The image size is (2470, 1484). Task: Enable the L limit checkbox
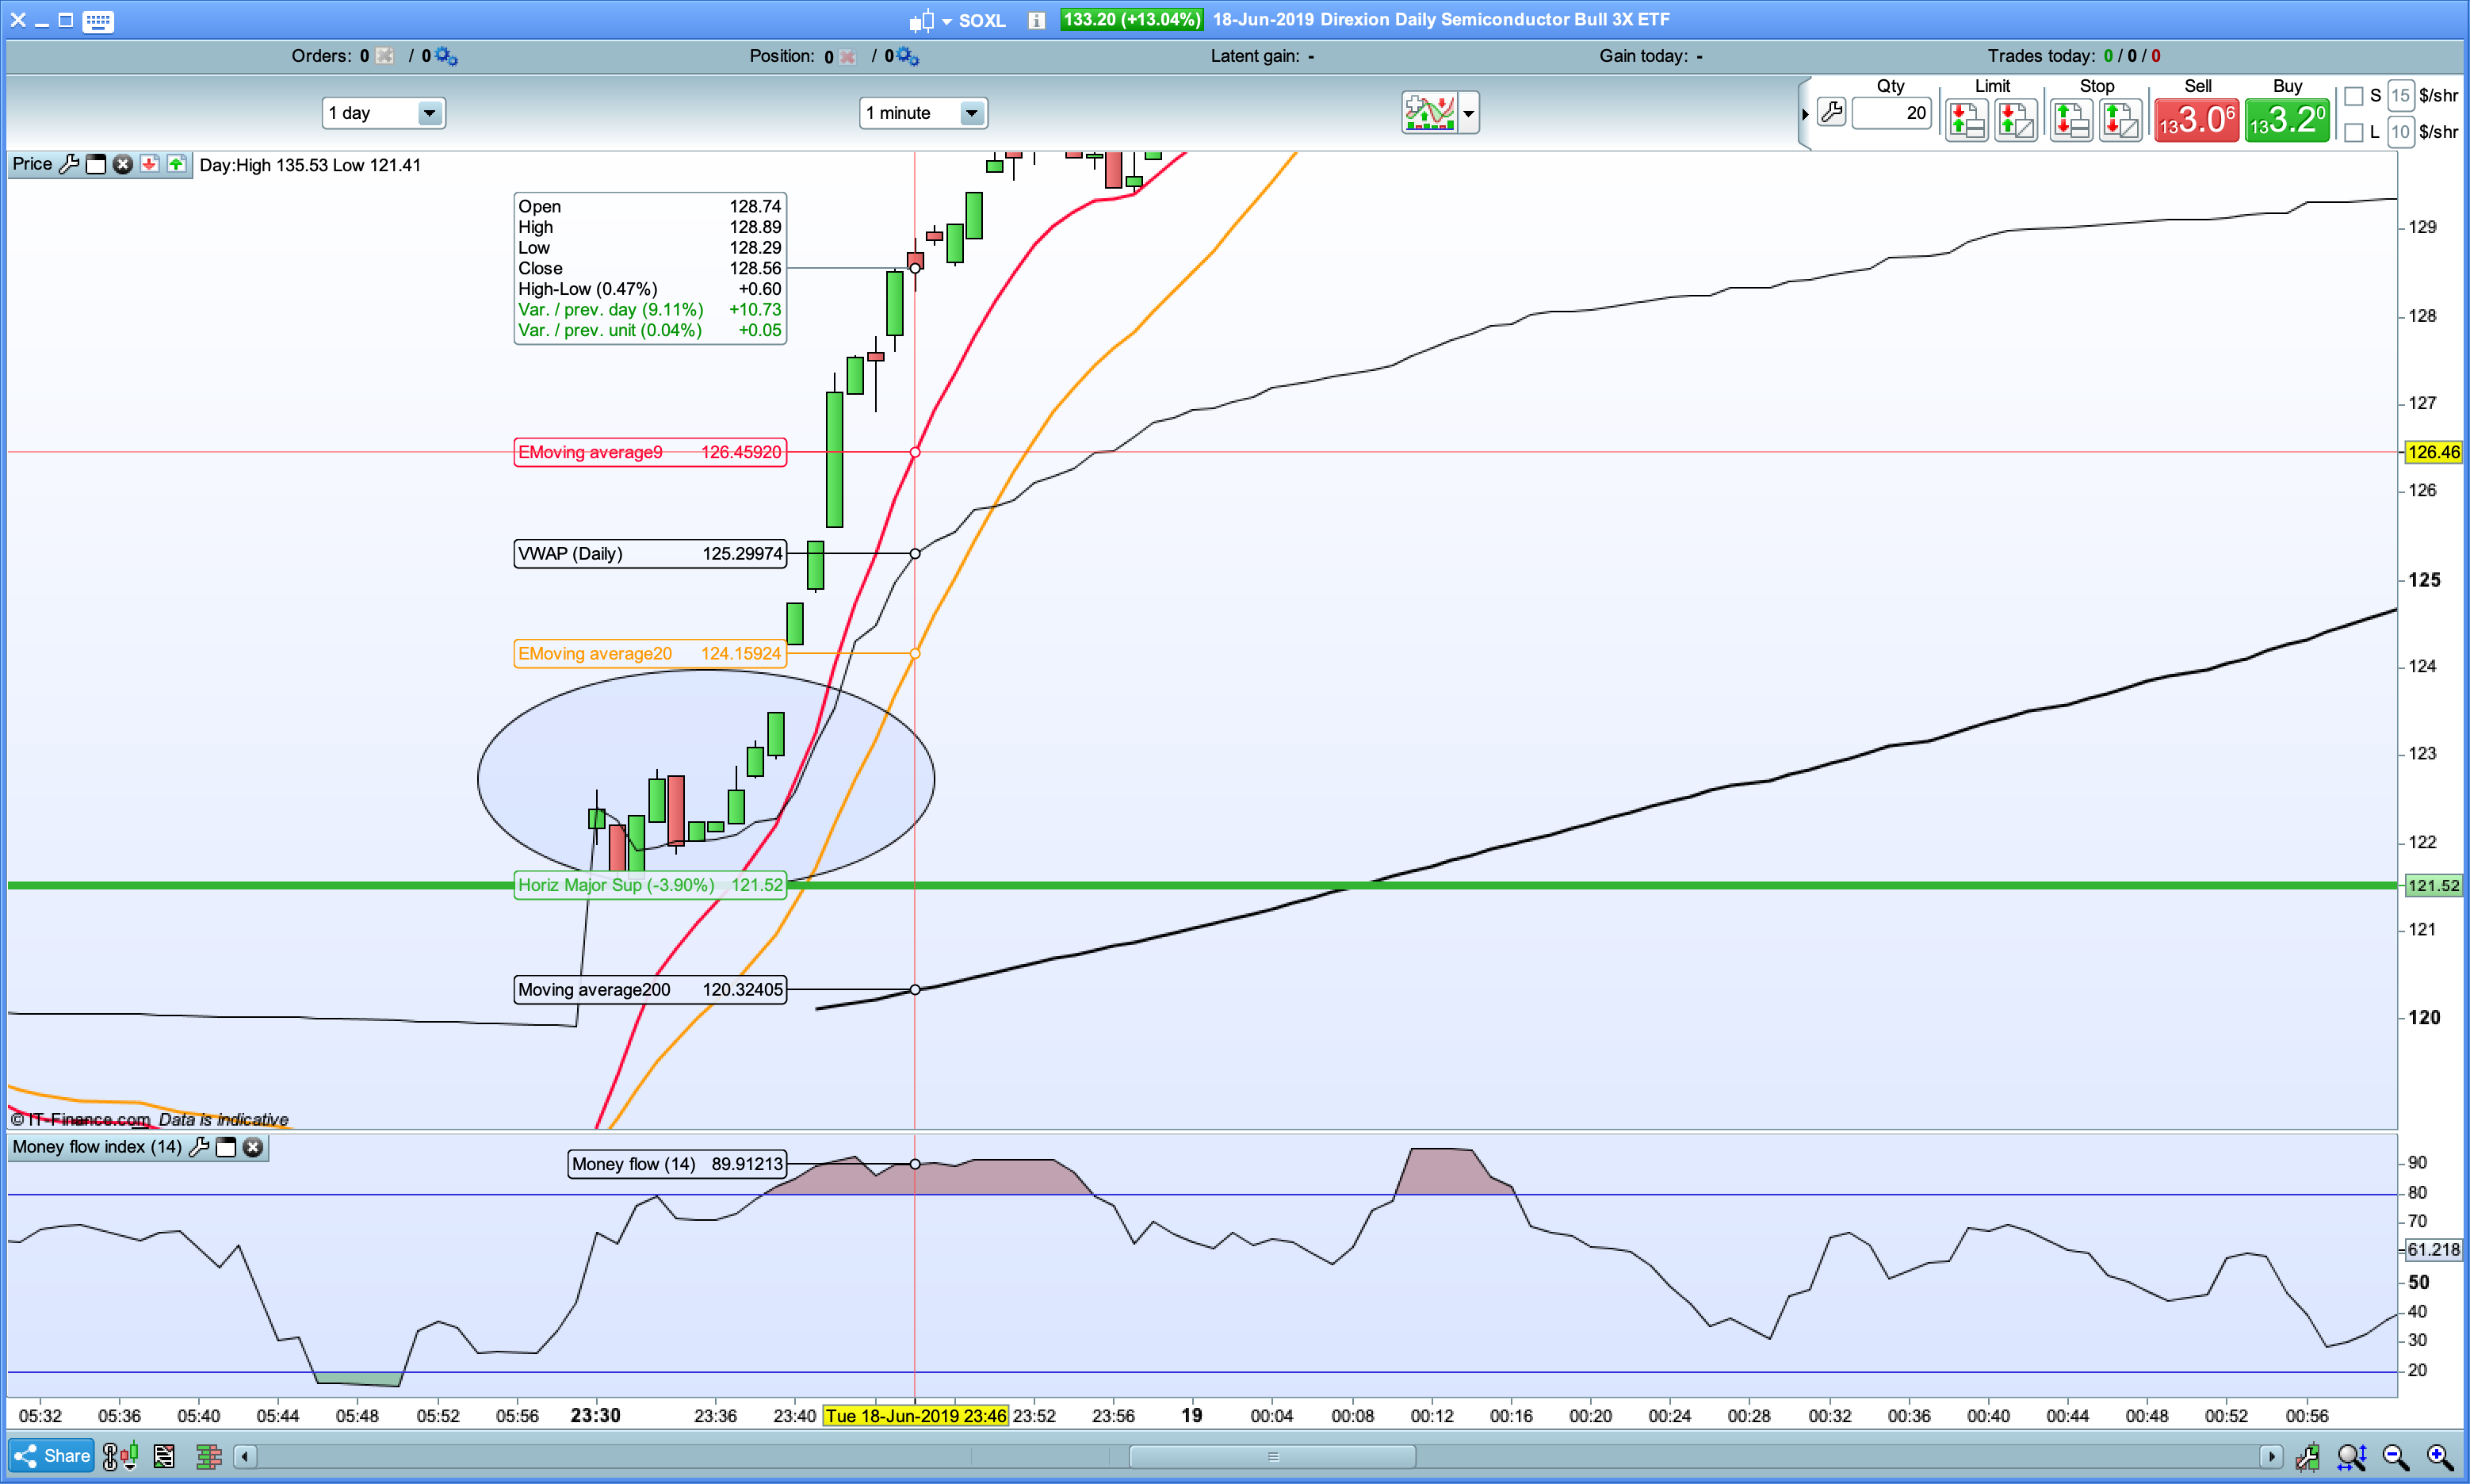click(x=2354, y=132)
